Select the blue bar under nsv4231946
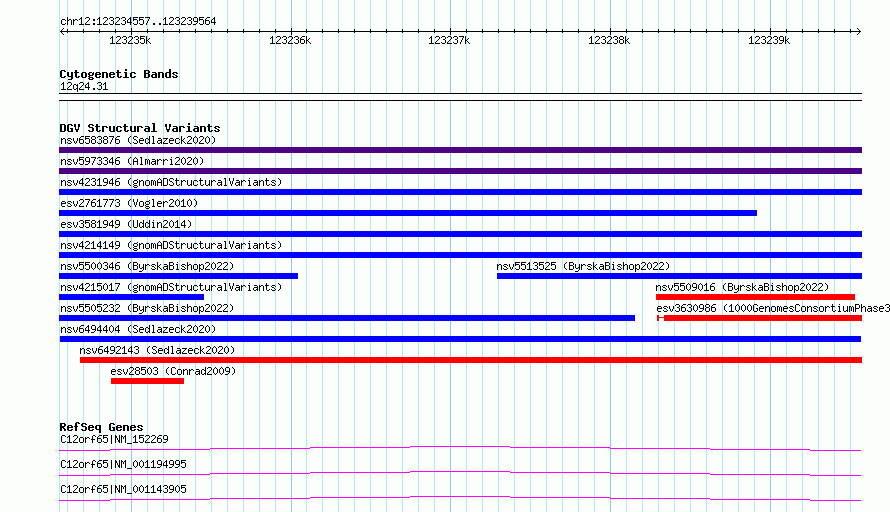Viewport: 890px width, 512px height. [460, 192]
